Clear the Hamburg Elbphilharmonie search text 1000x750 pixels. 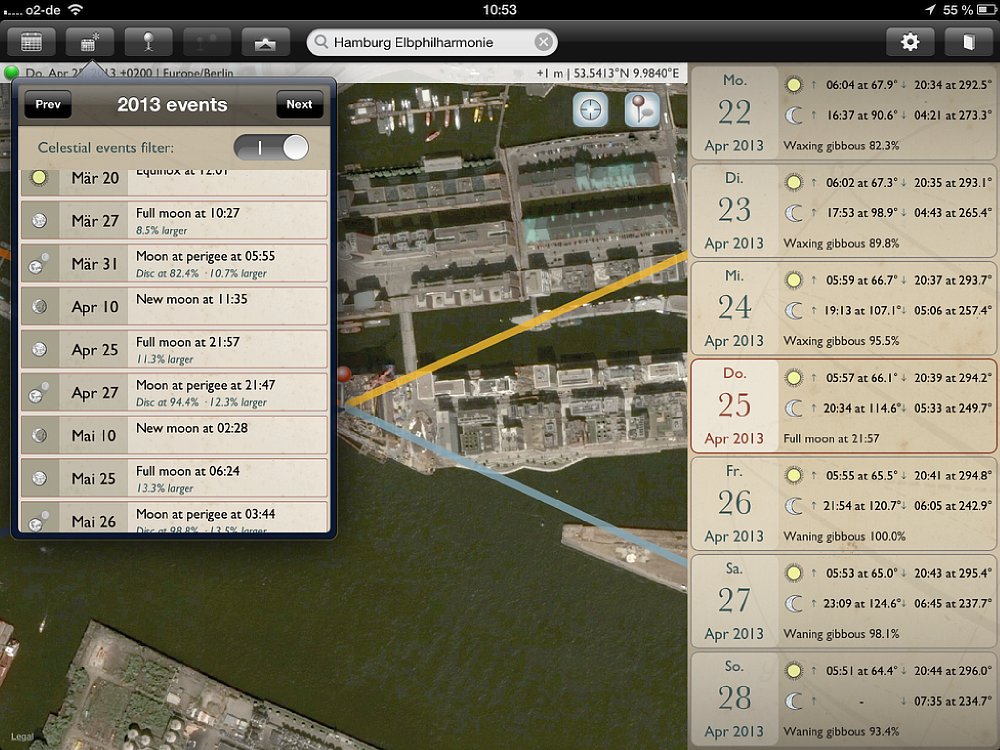542,42
